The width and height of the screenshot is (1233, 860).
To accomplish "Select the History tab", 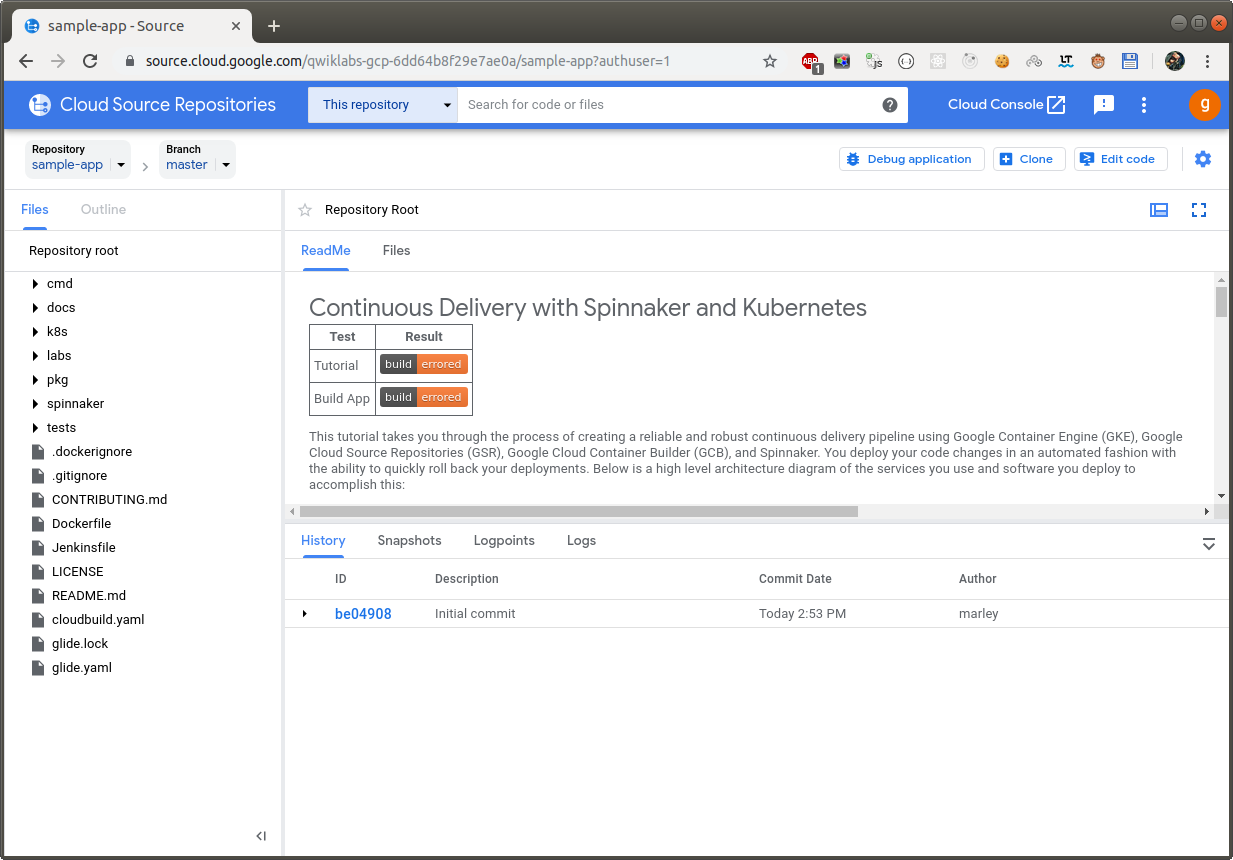I will [323, 541].
